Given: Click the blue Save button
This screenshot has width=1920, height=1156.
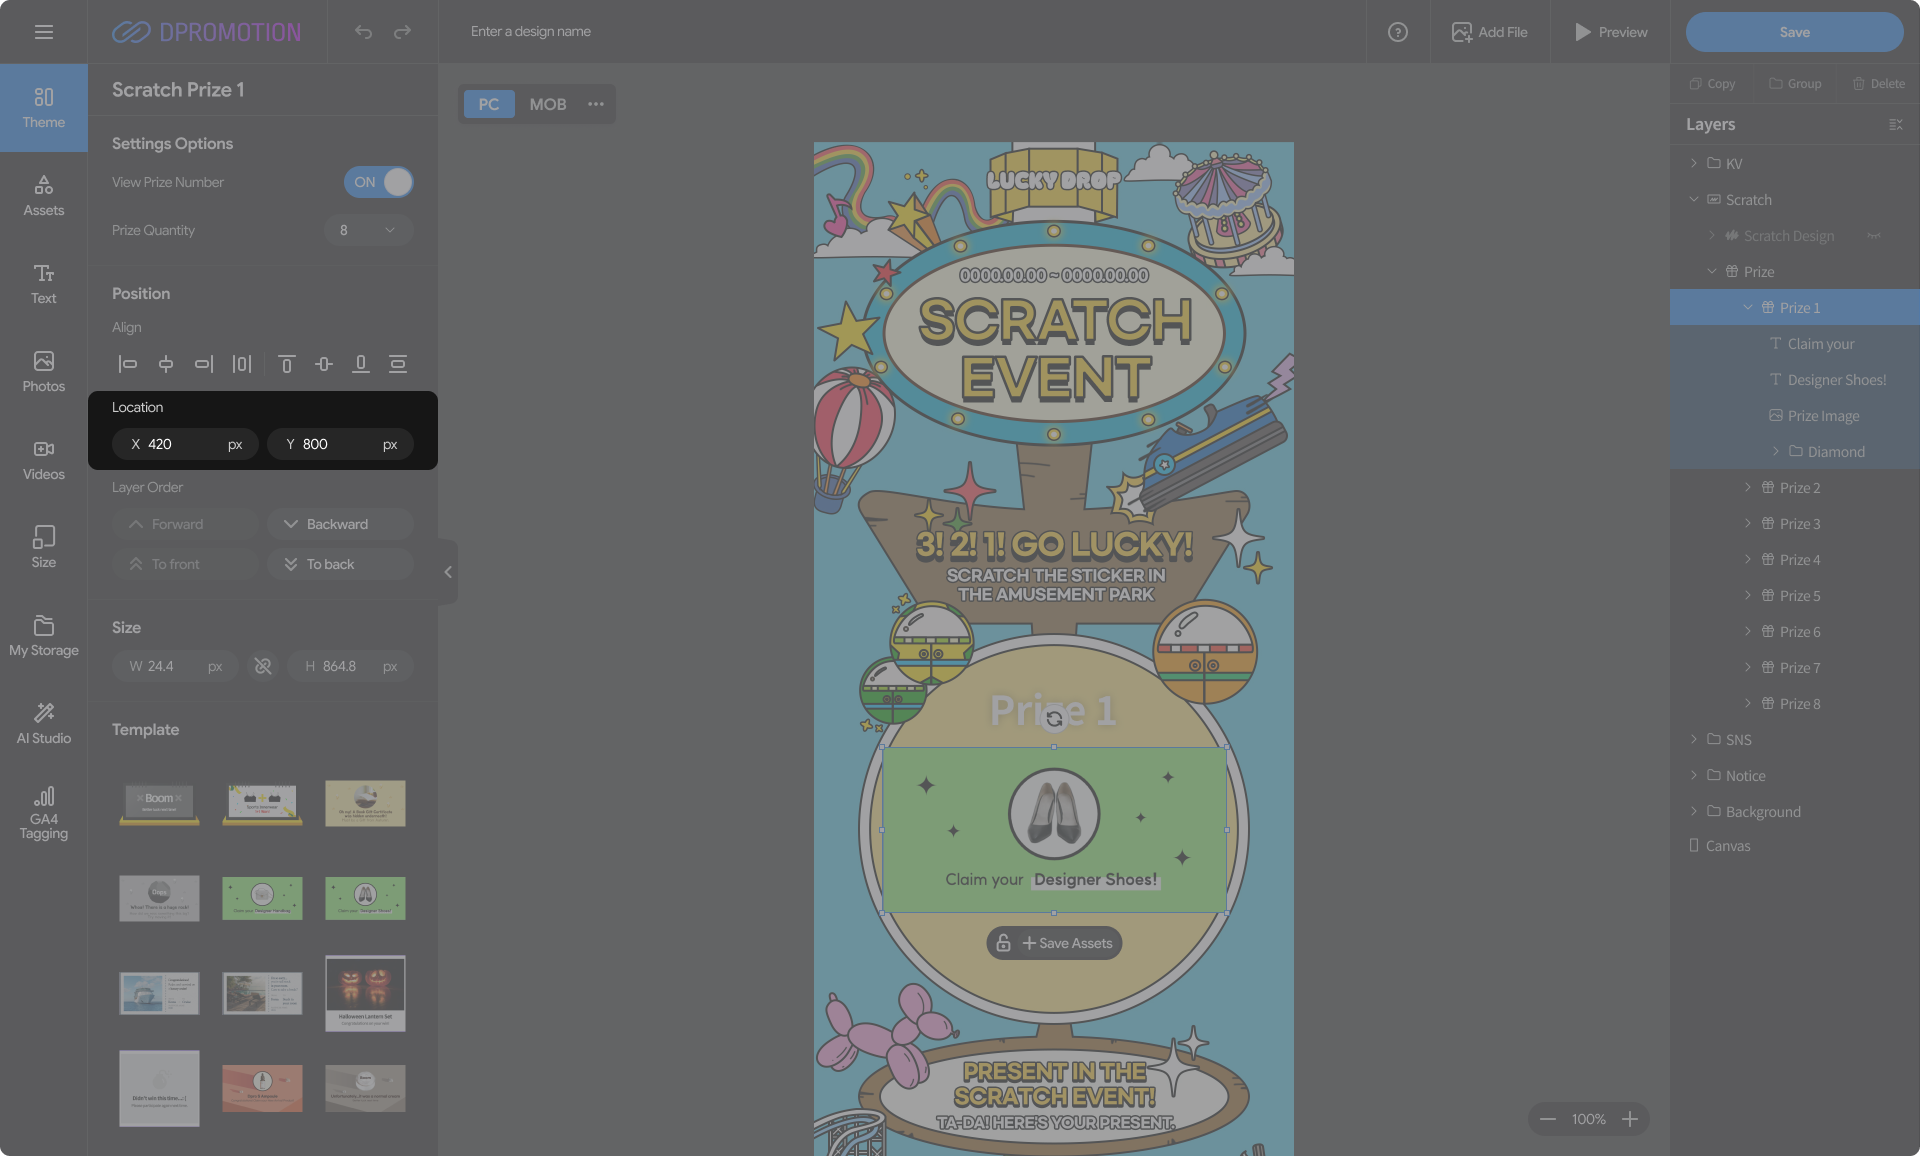Looking at the screenshot, I should [1794, 32].
